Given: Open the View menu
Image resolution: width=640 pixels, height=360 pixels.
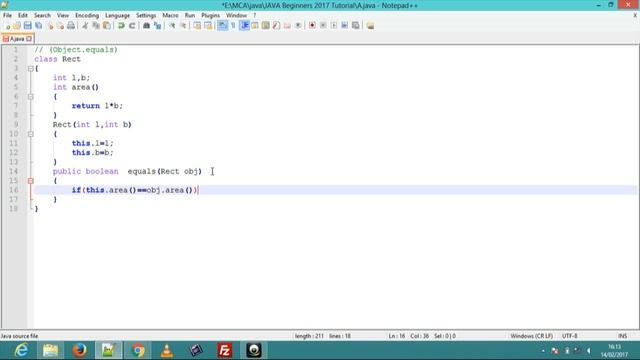Looking at the screenshot, I should click(62, 16).
